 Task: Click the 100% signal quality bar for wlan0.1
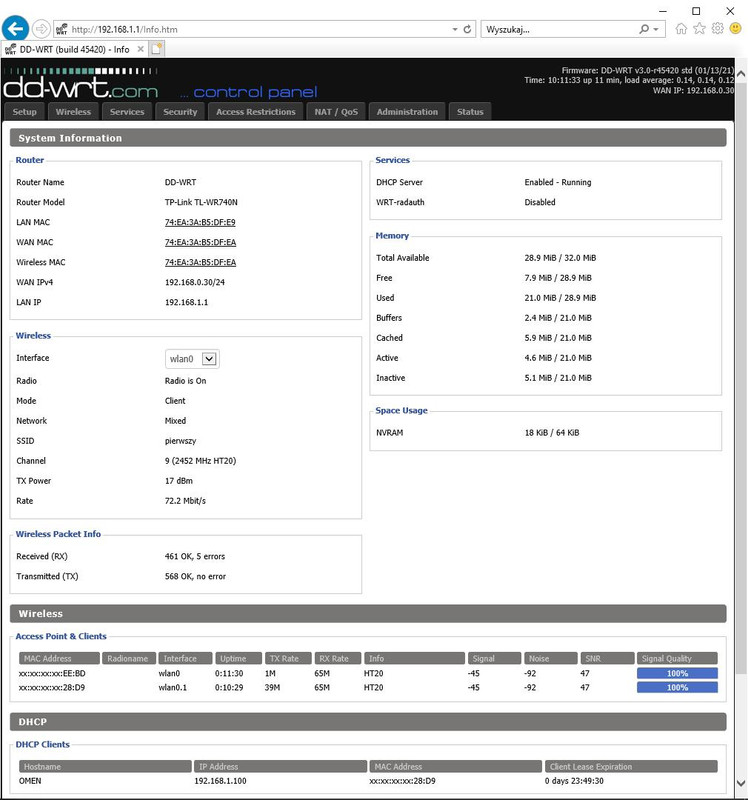677,688
